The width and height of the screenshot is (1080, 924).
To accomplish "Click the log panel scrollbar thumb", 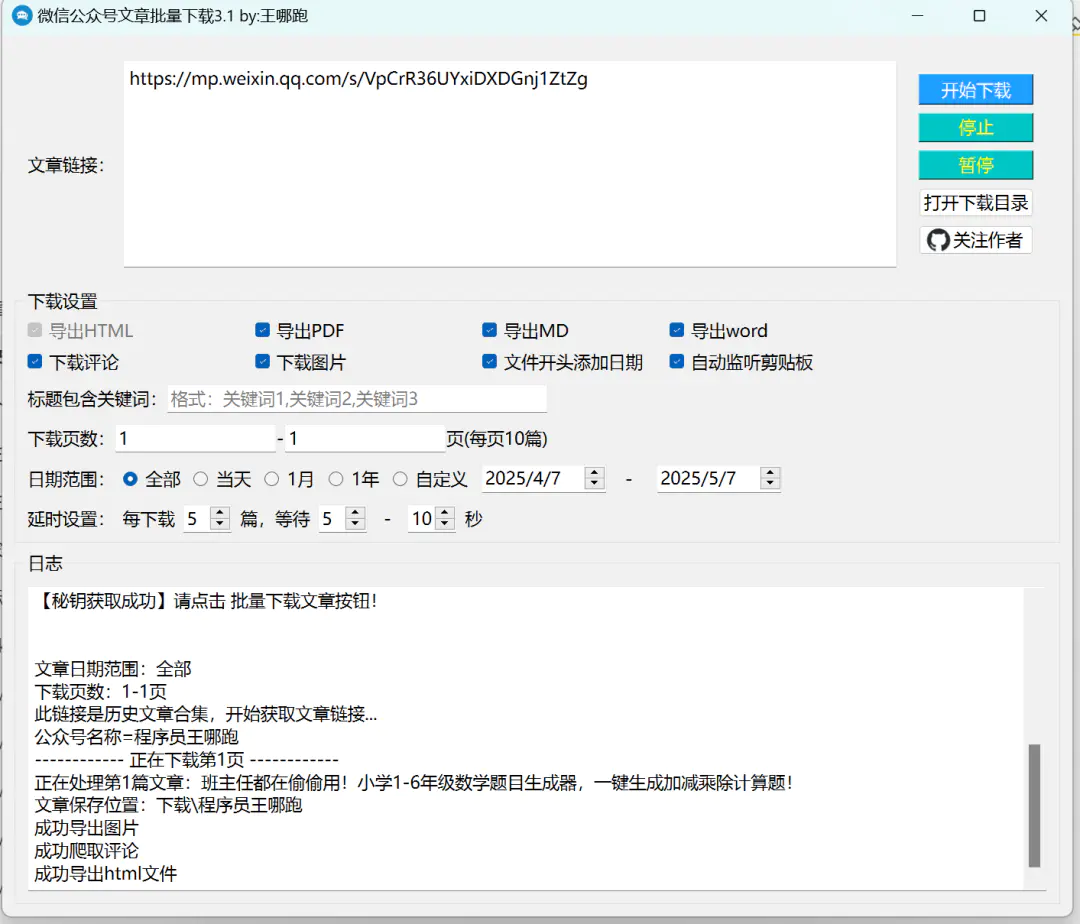I will [x=1034, y=805].
